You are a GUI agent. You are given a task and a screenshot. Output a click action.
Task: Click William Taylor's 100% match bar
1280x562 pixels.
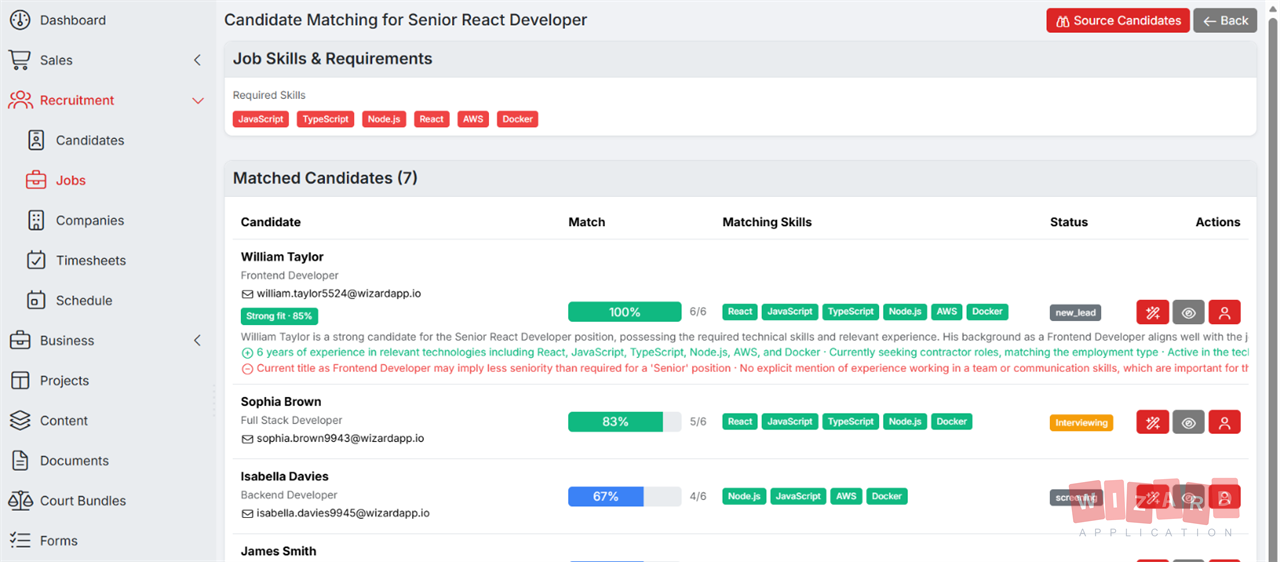625,312
